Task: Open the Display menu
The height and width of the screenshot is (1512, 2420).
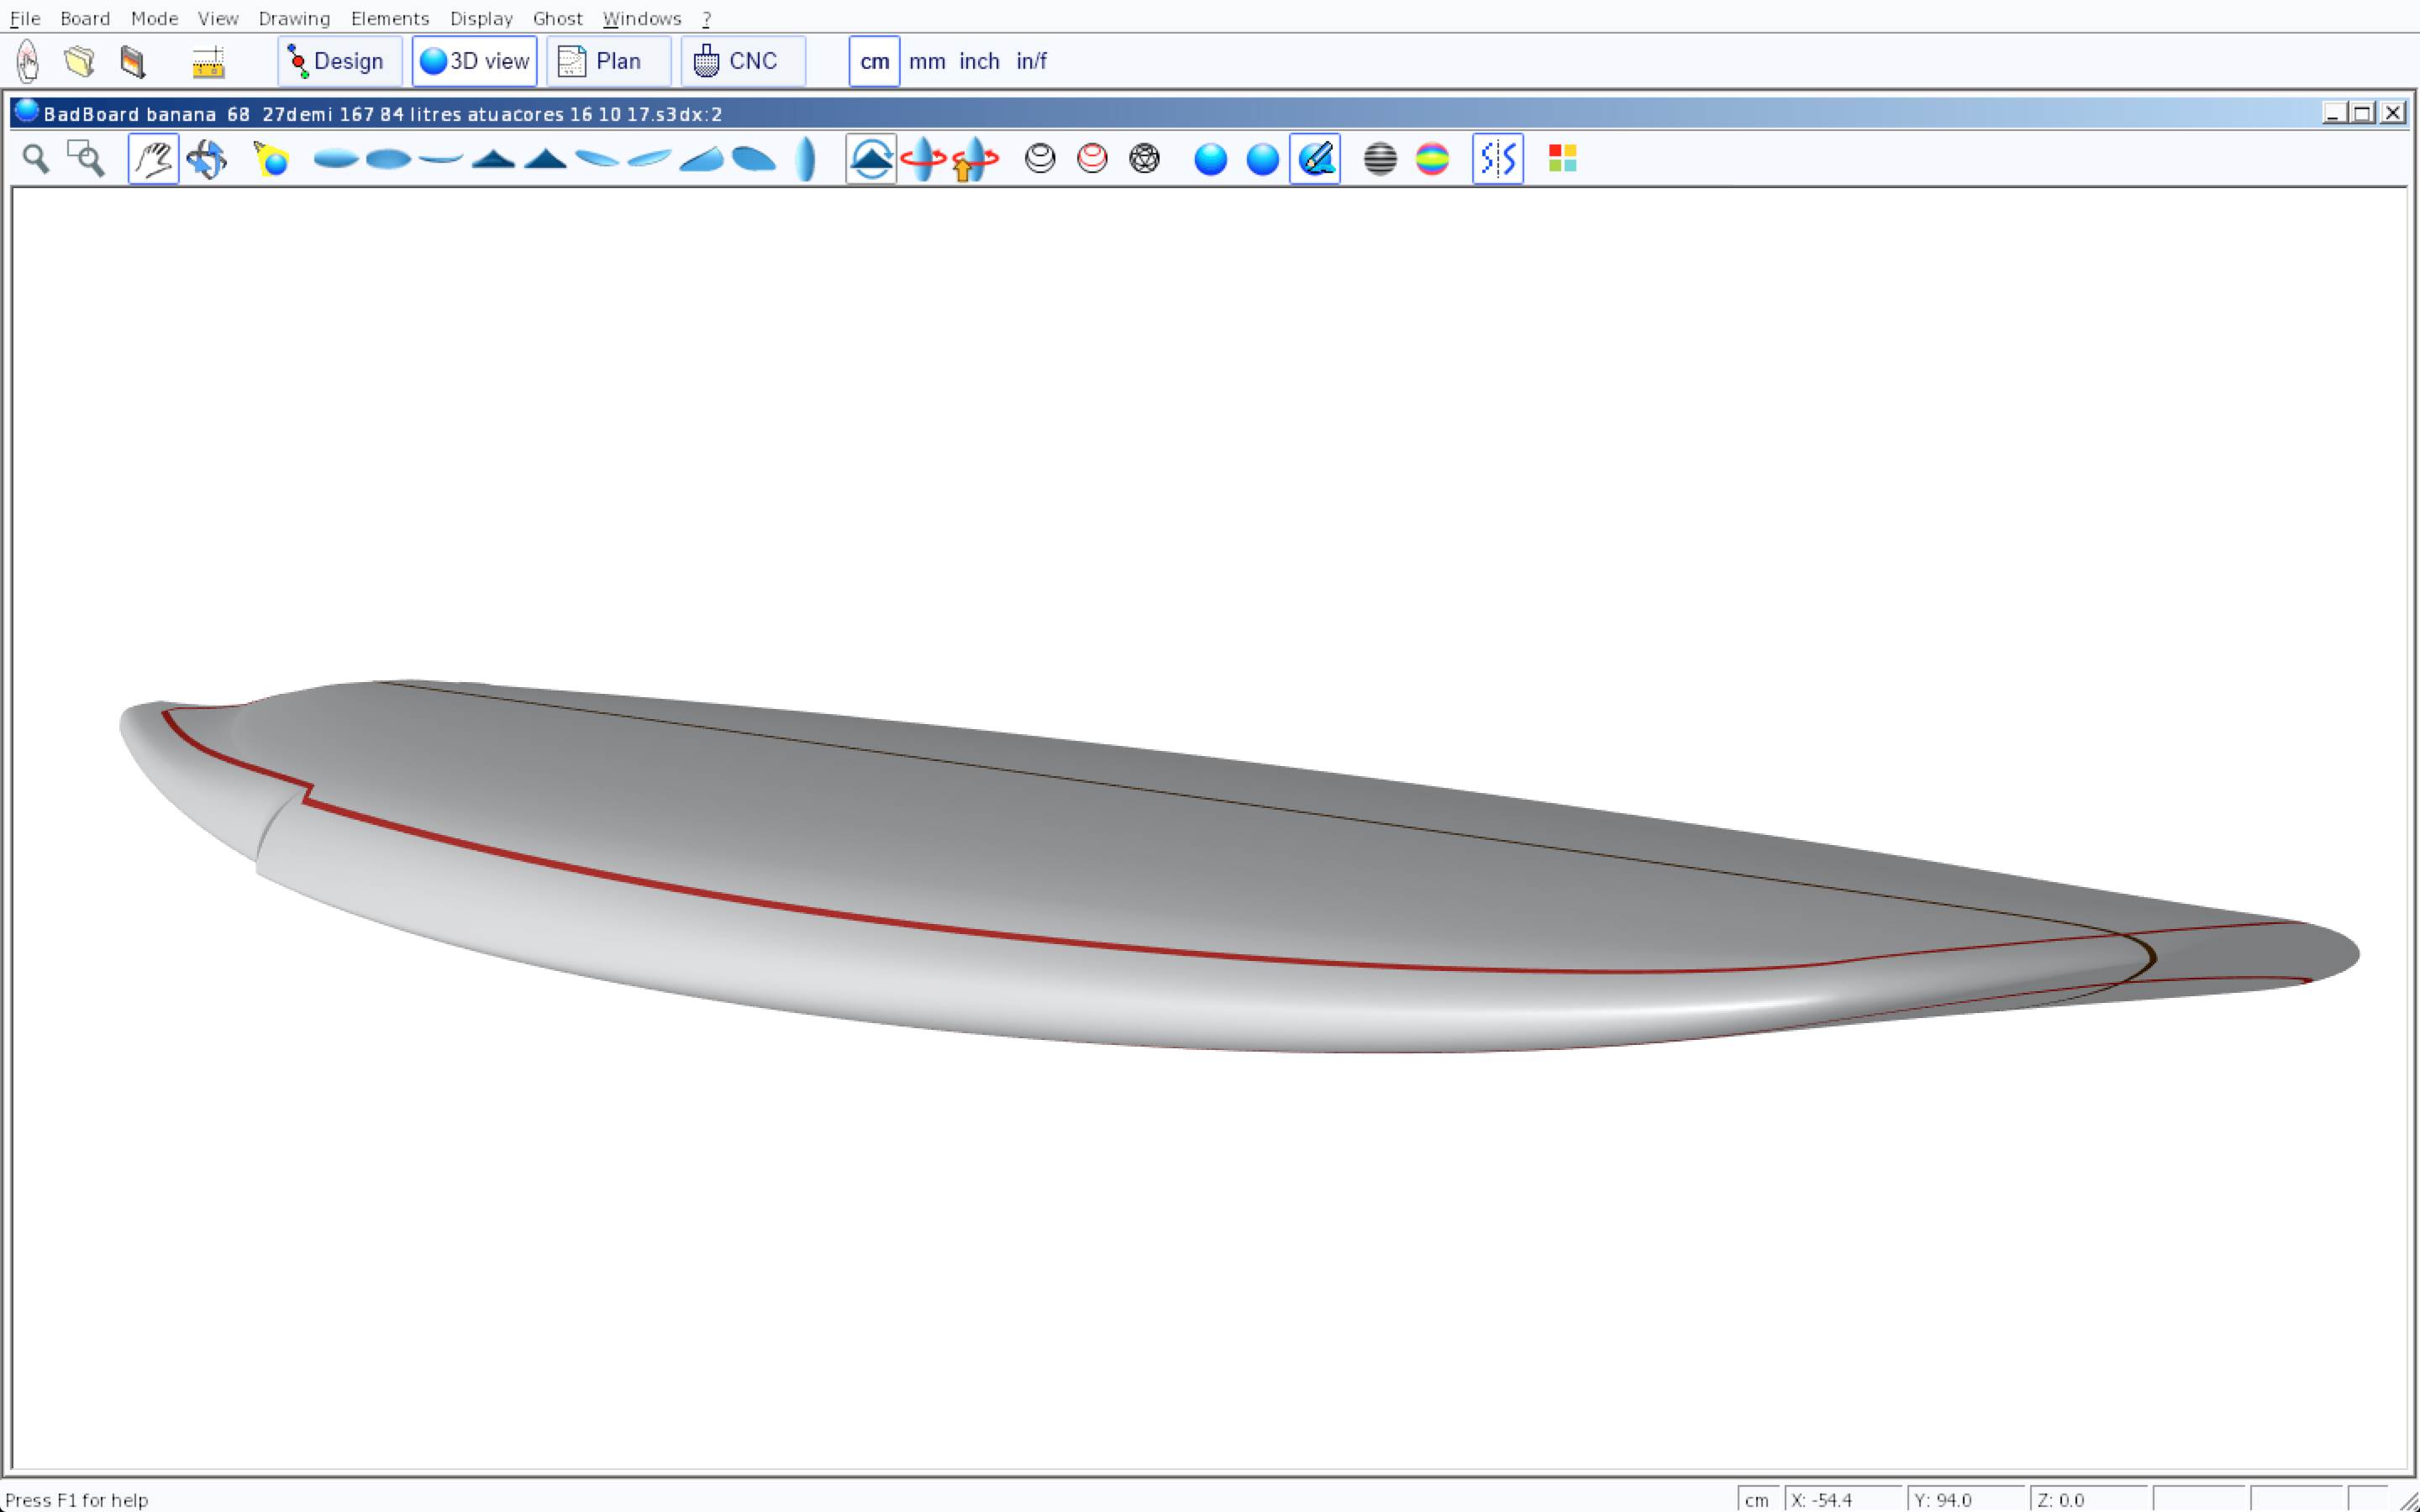Action: click(481, 18)
